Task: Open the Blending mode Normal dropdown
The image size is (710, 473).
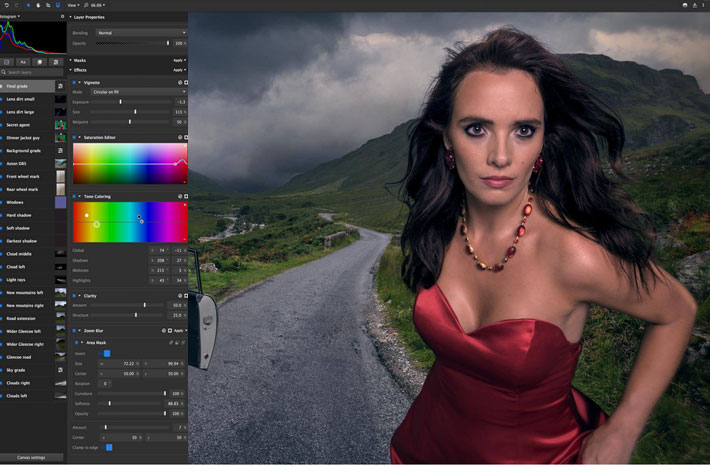Action: click(141, 33)
